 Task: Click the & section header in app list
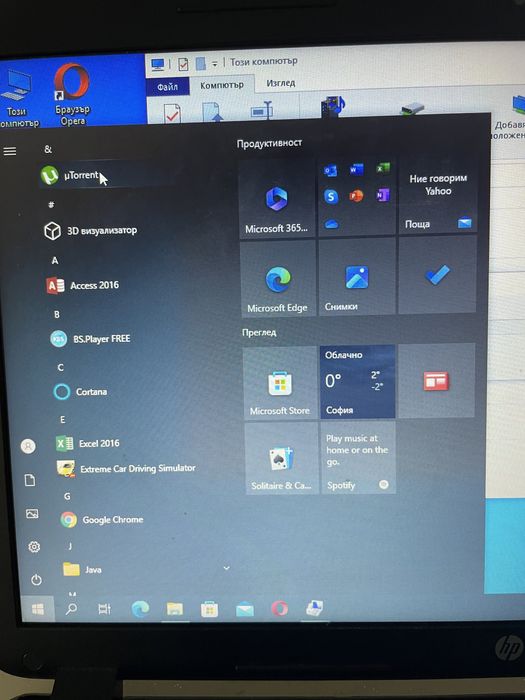[x=48, y=150]
